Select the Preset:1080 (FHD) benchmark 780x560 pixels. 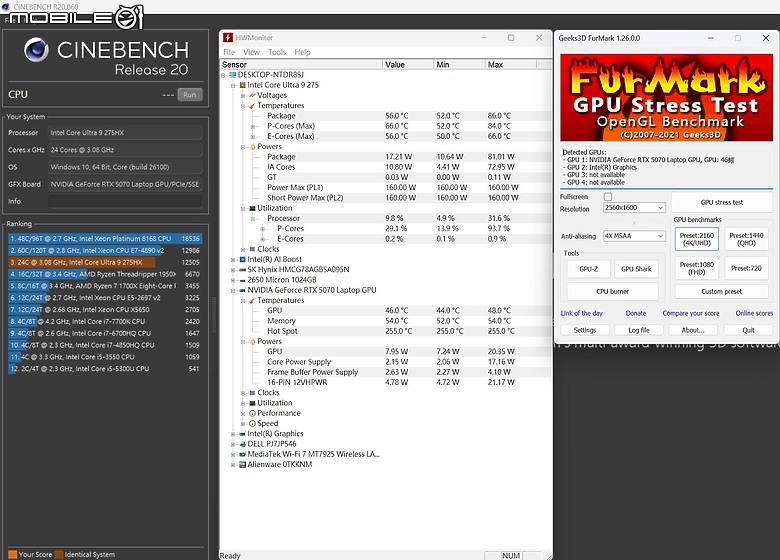pyautogui.click(x=696, y=268)
